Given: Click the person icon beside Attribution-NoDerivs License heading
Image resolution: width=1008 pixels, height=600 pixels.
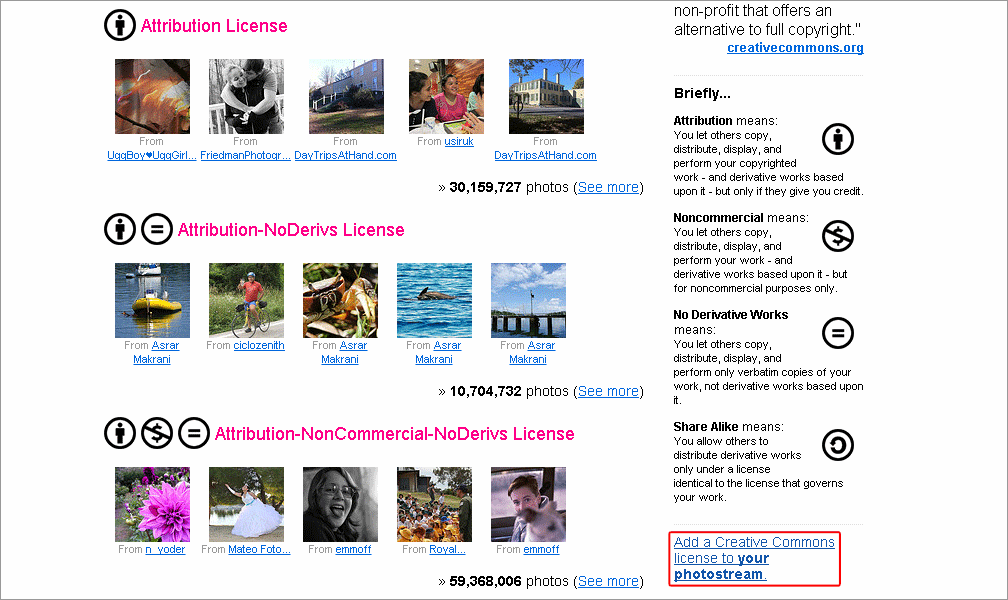Looking at the screenshot, I should (120, 229).
